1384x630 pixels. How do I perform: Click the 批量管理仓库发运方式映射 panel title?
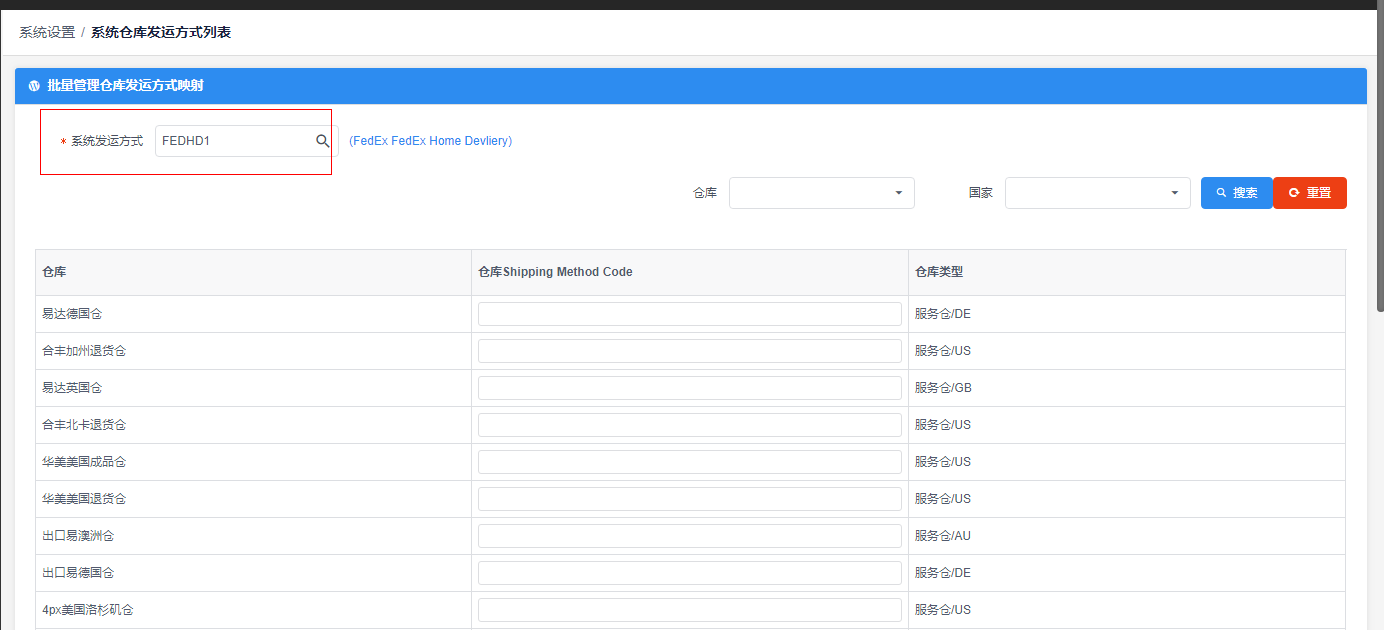pos(125,86)
